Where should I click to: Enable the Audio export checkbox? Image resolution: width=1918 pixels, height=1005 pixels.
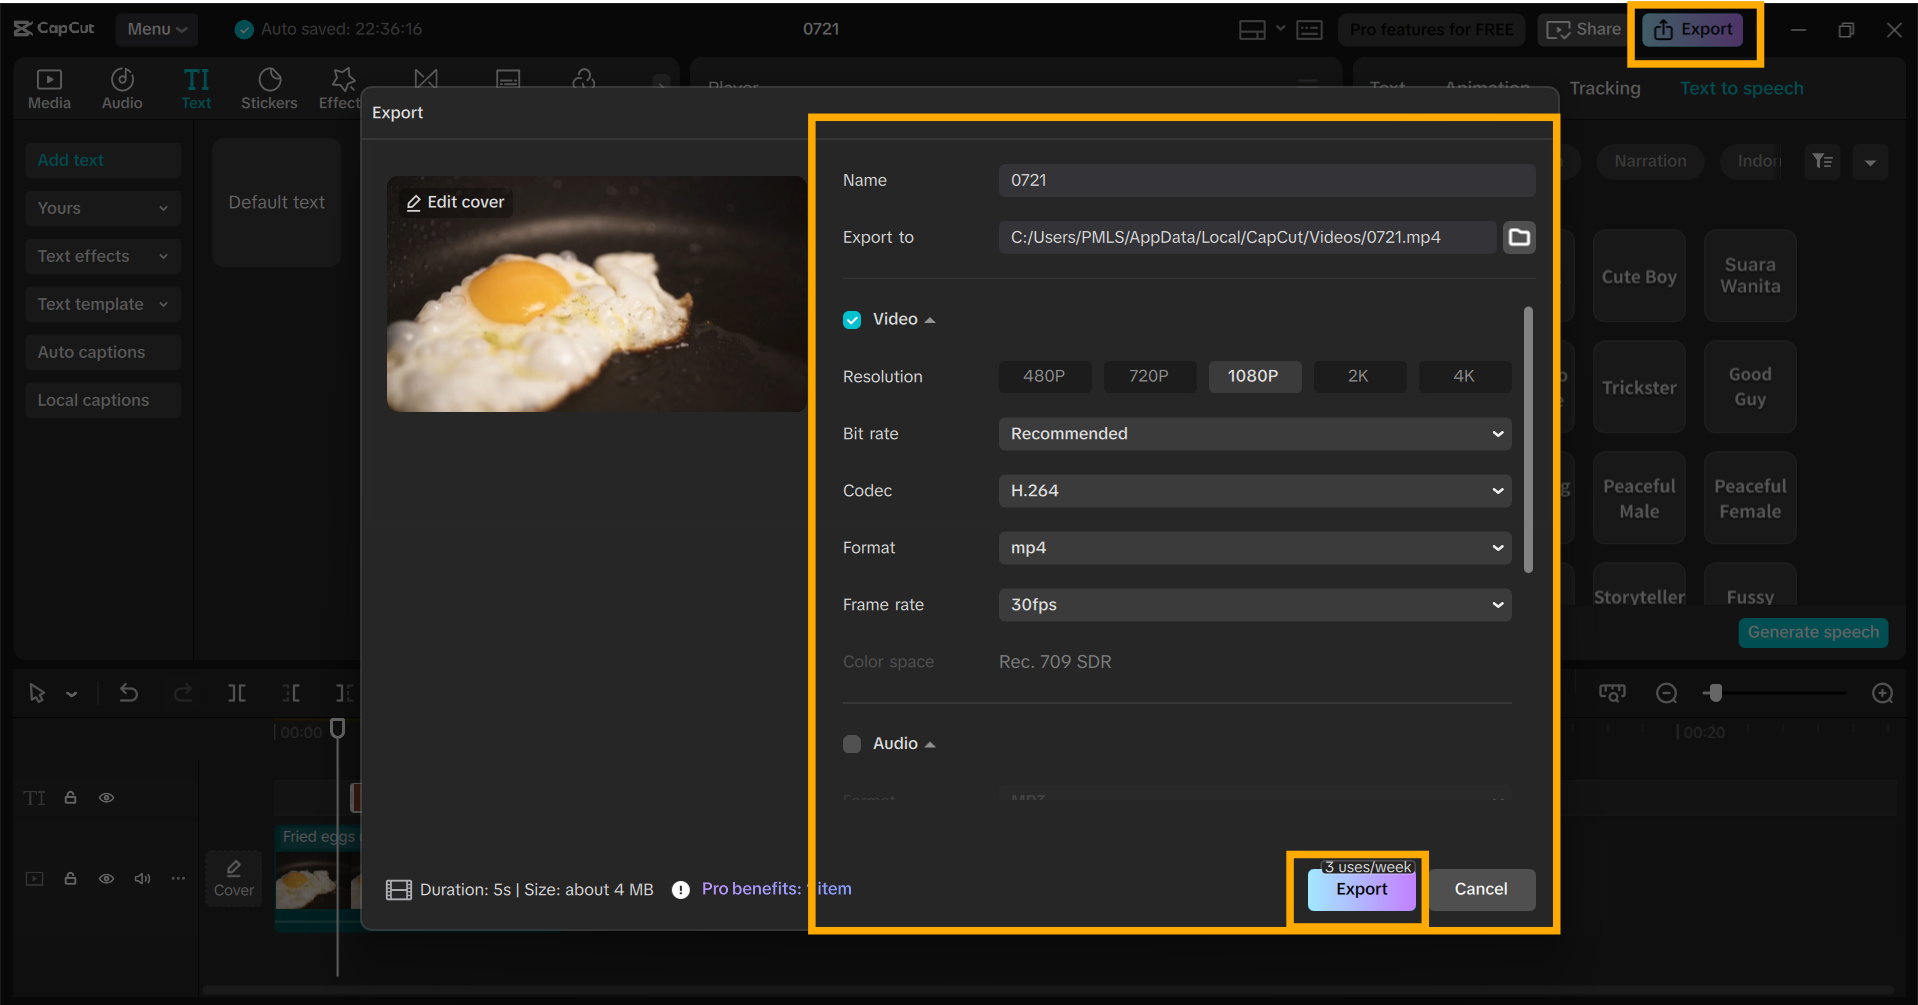pos(852,744)
